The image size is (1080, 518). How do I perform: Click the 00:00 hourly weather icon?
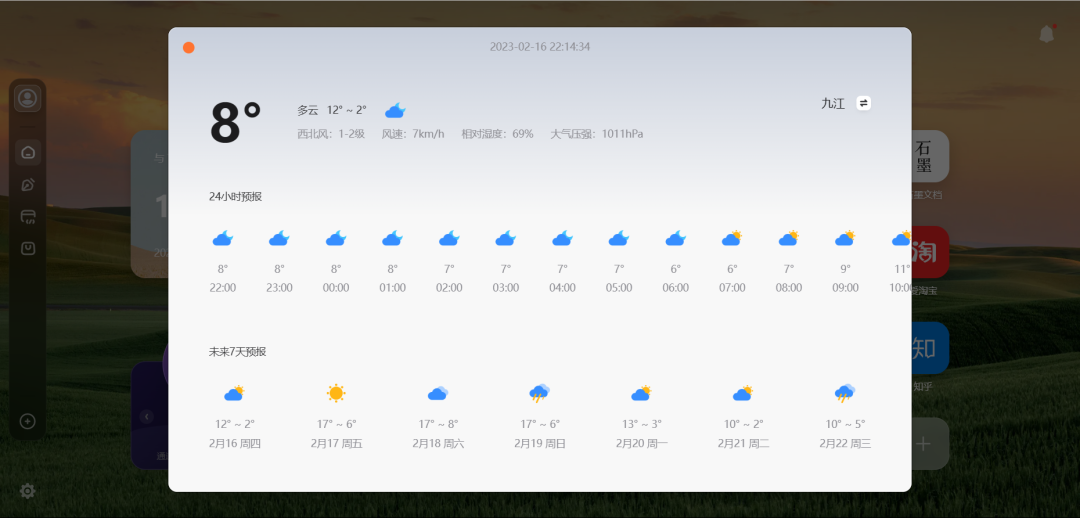[x=335, y=238]
